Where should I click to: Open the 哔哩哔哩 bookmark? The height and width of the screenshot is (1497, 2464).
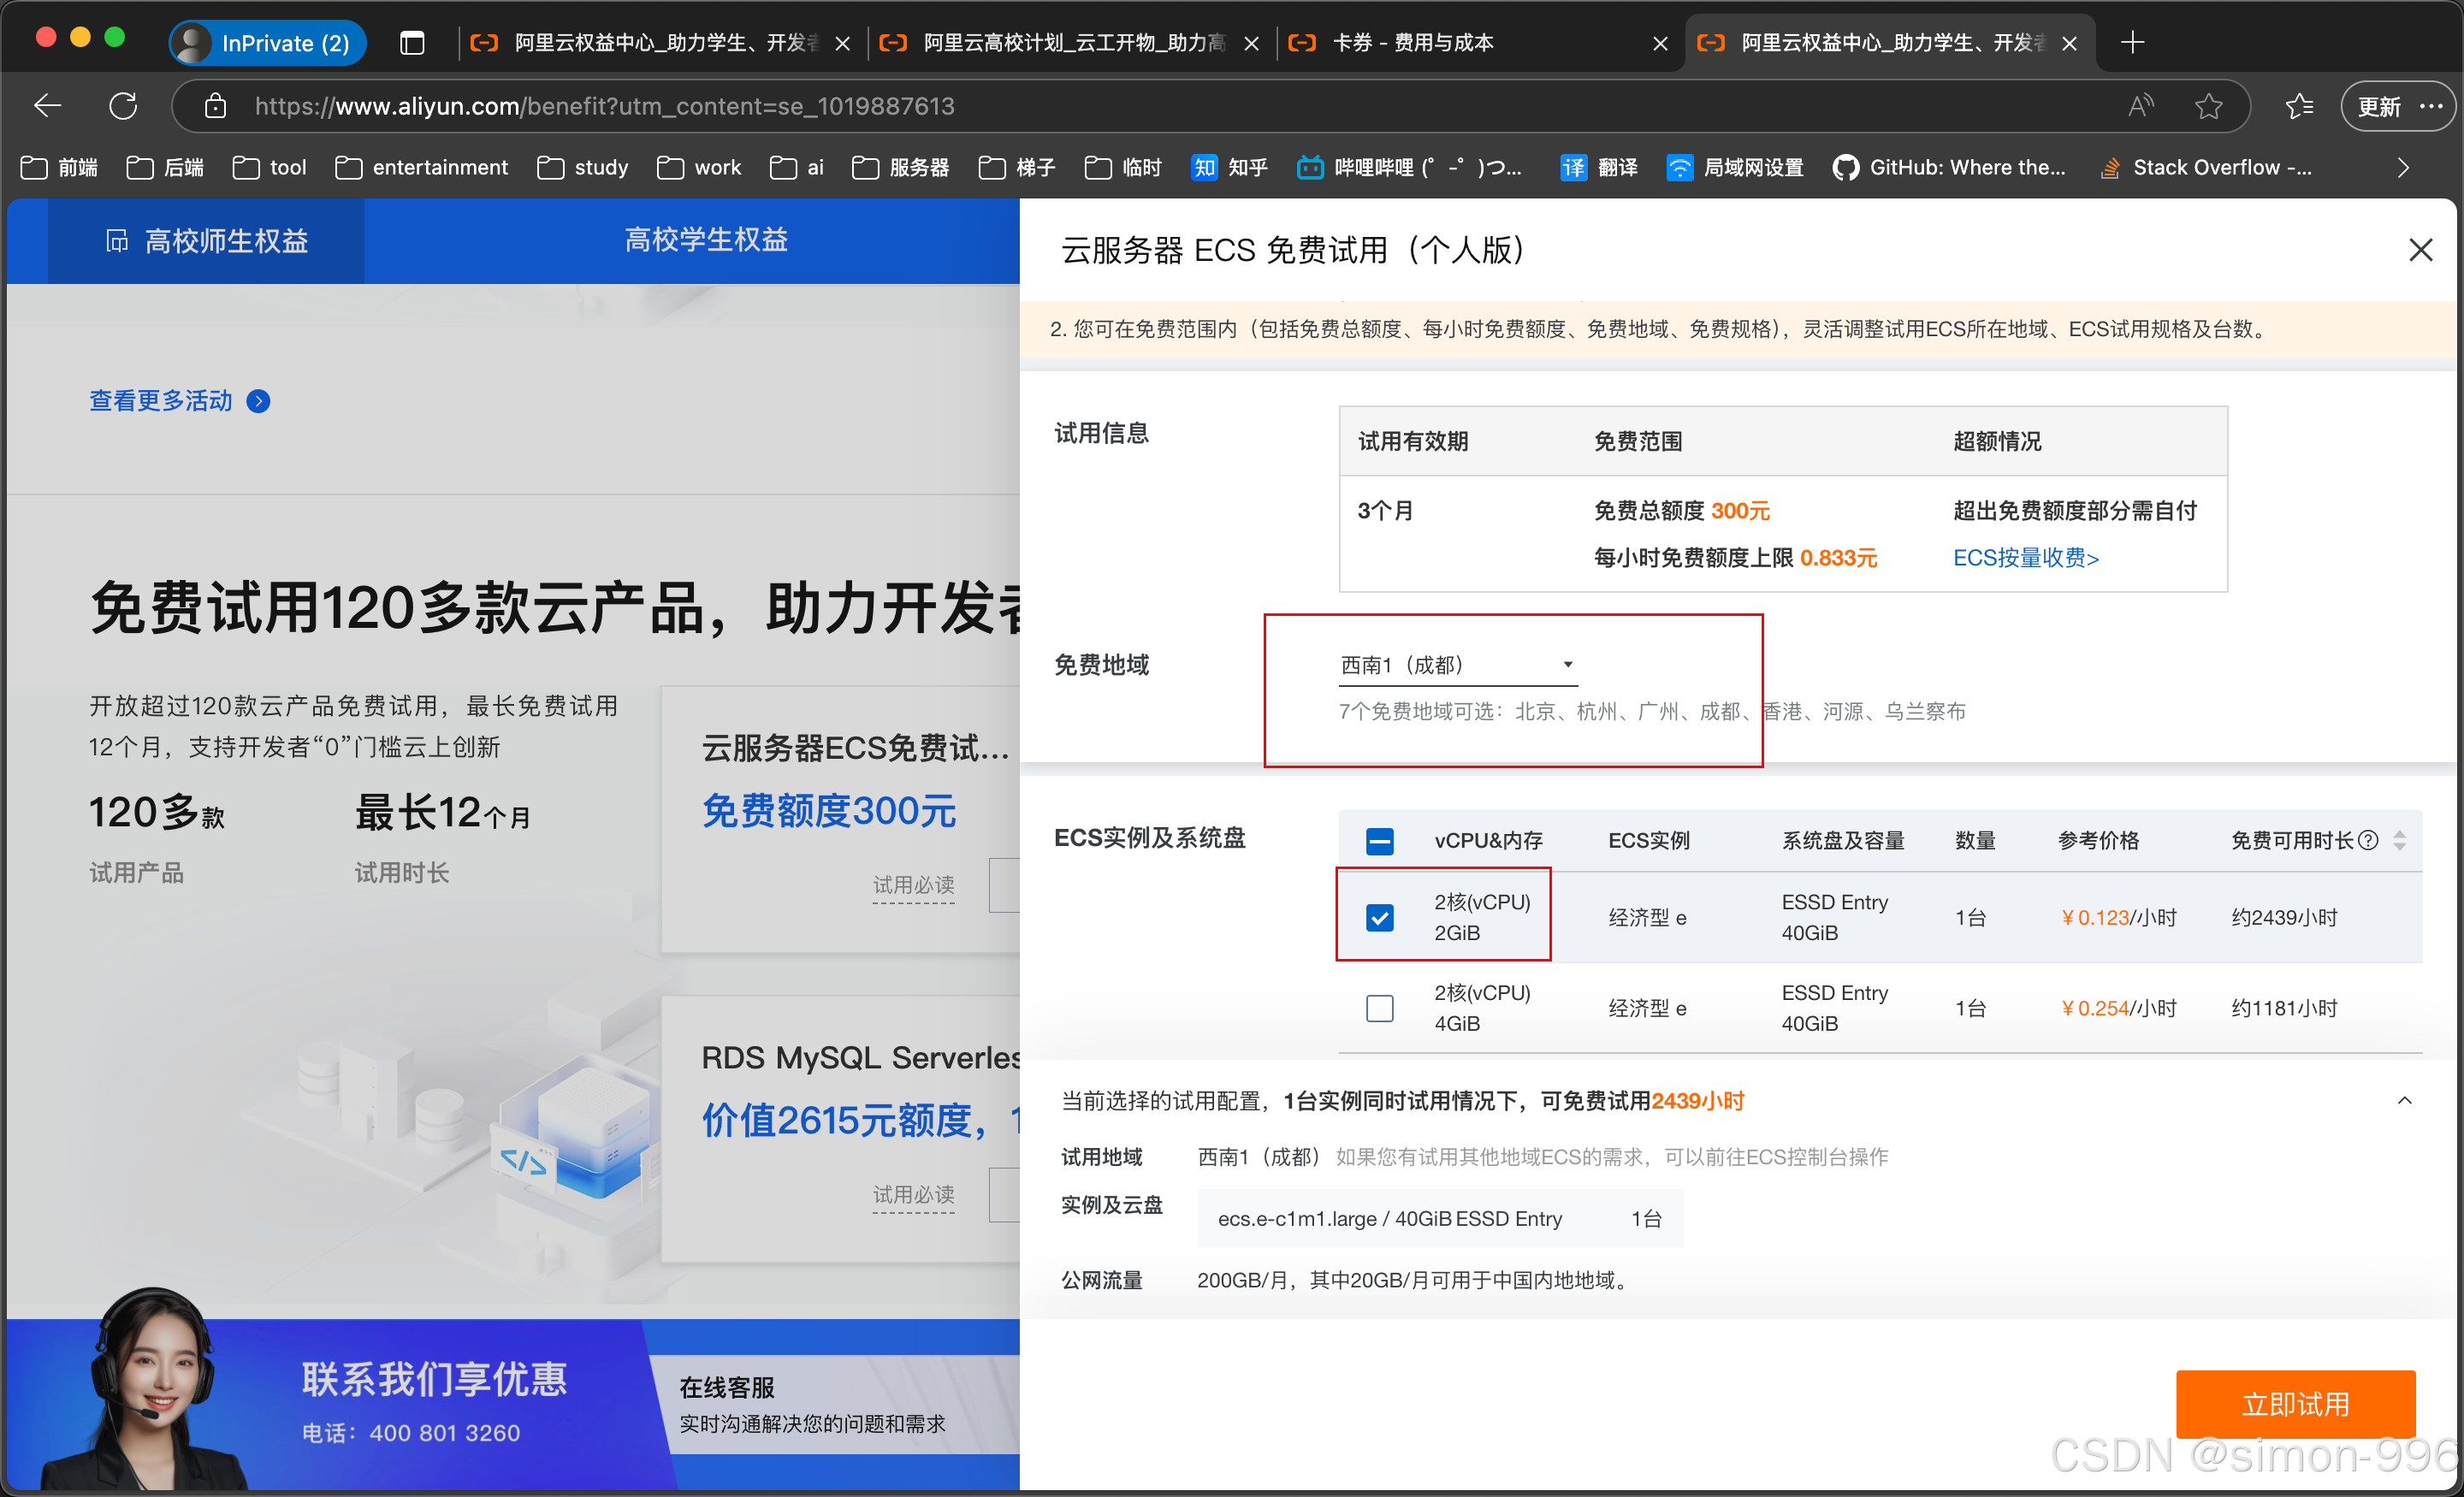(1409, 168)
